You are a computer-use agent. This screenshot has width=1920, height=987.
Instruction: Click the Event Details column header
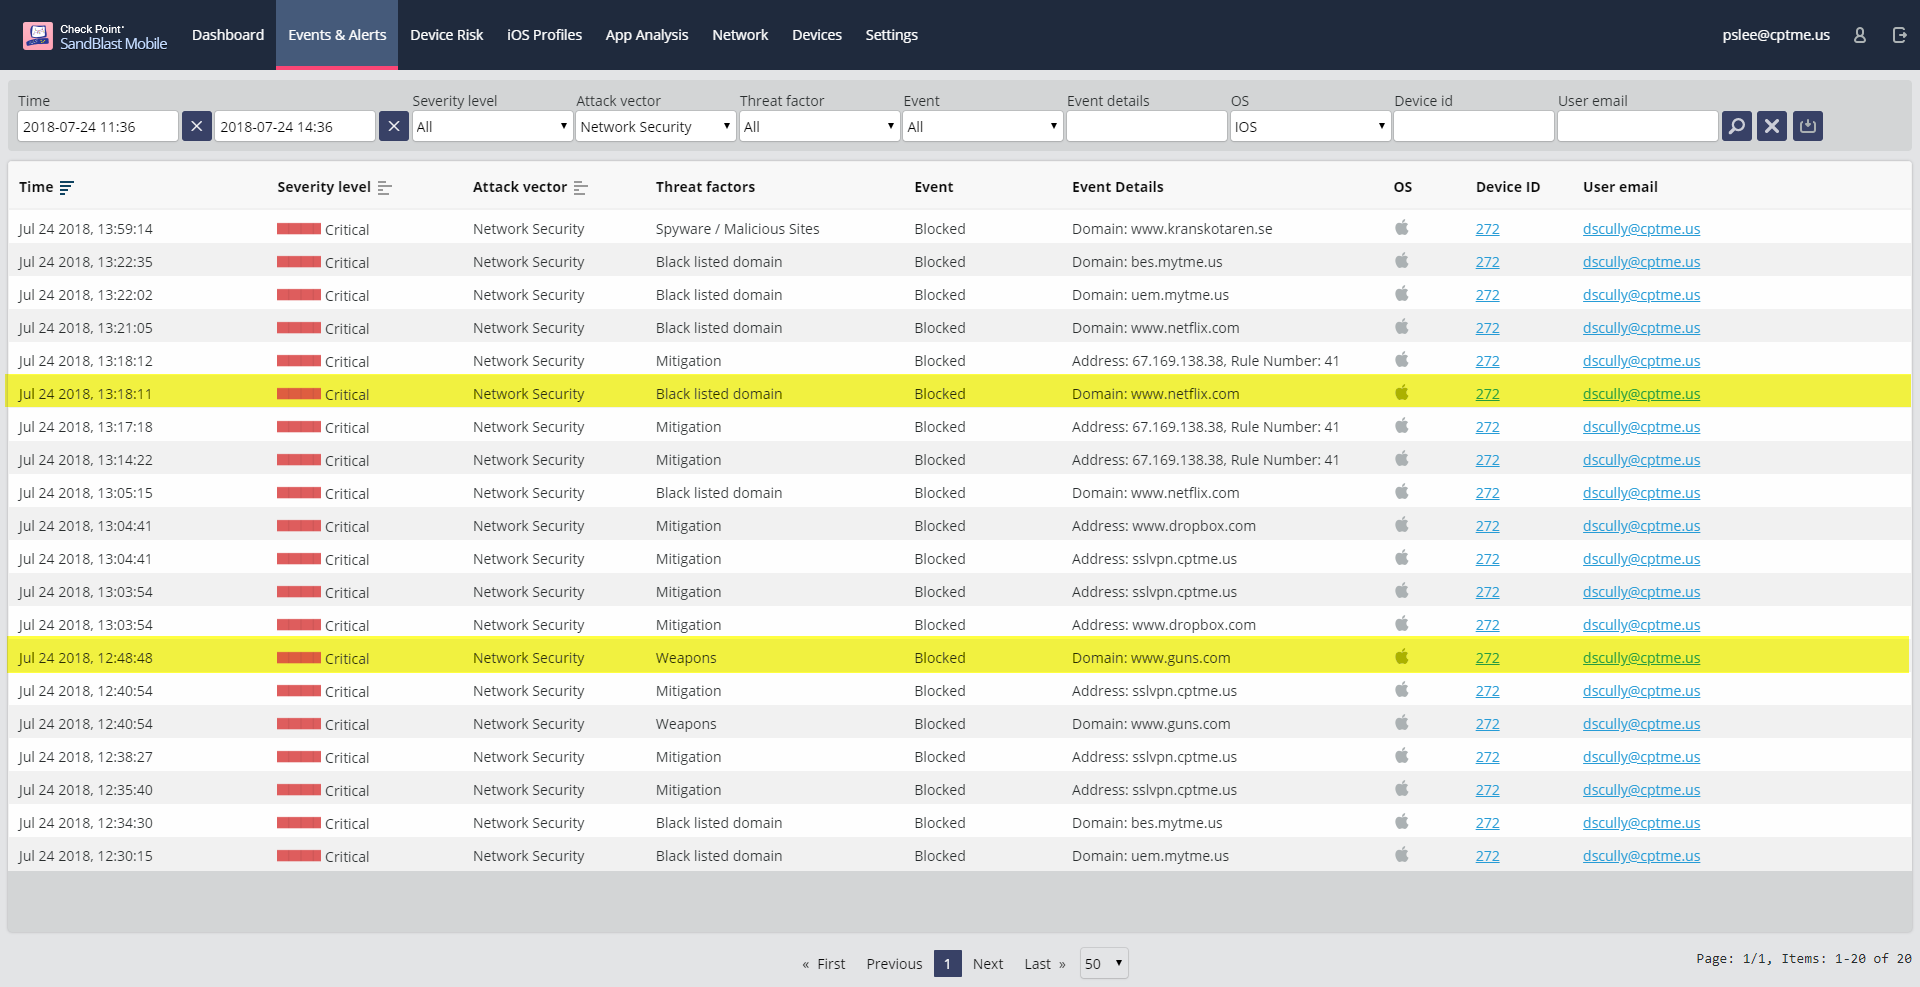pos(1117,187)
